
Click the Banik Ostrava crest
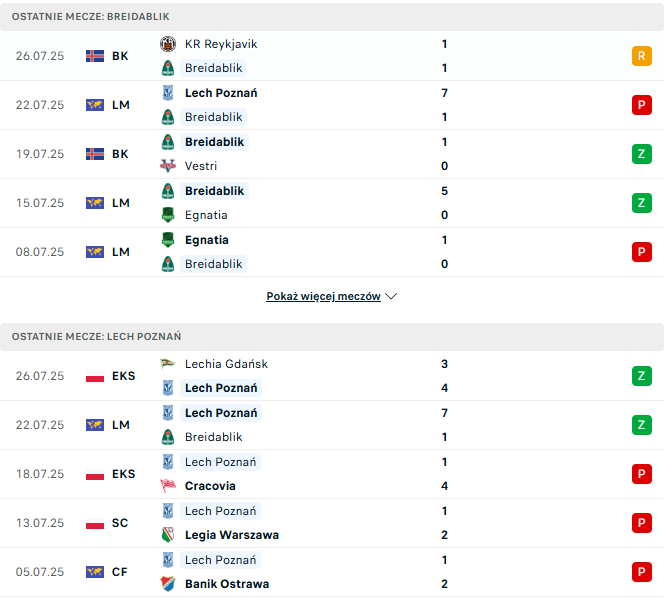tap(168, 584)
